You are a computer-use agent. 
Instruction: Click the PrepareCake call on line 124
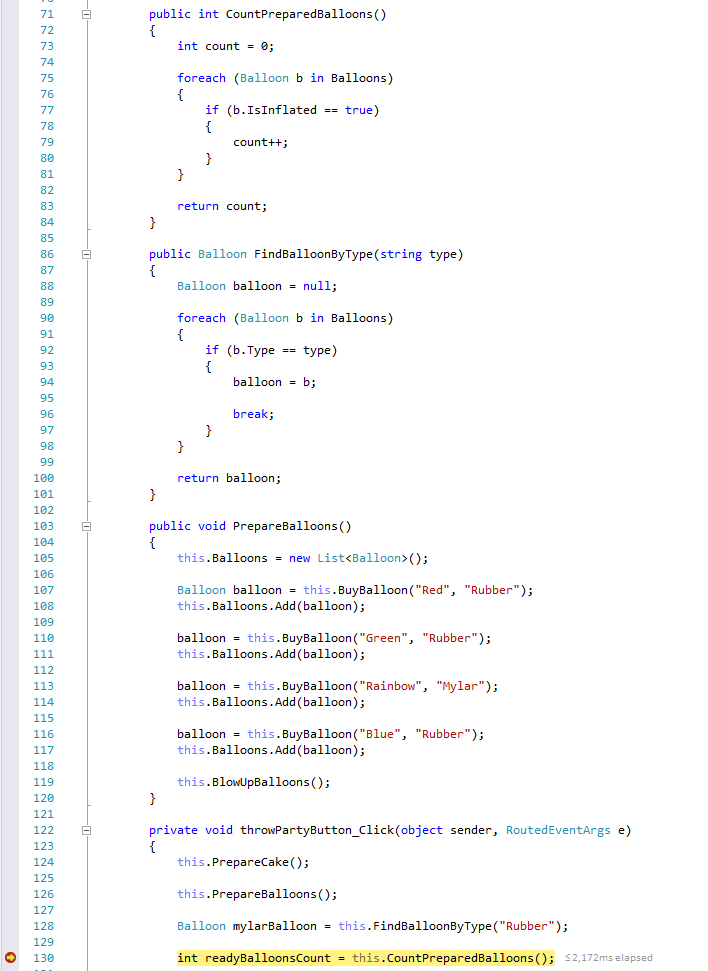[250, 862]
